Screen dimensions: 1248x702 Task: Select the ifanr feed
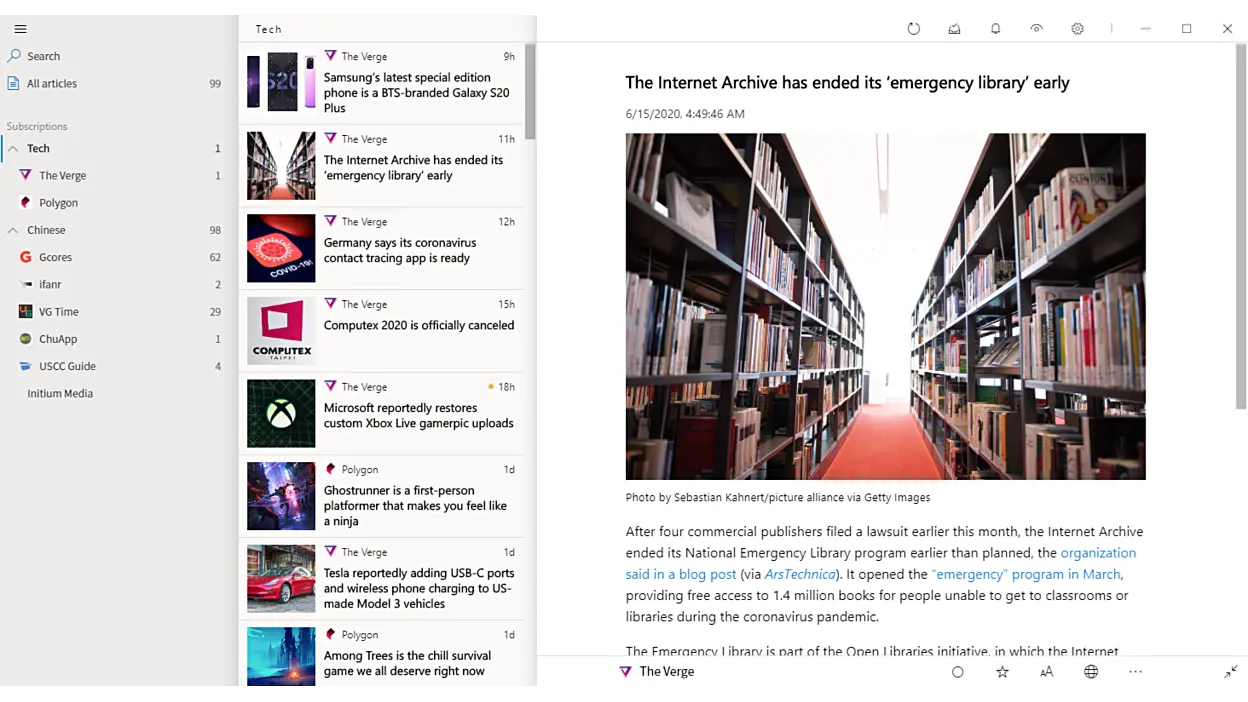(x=118, y=284)
